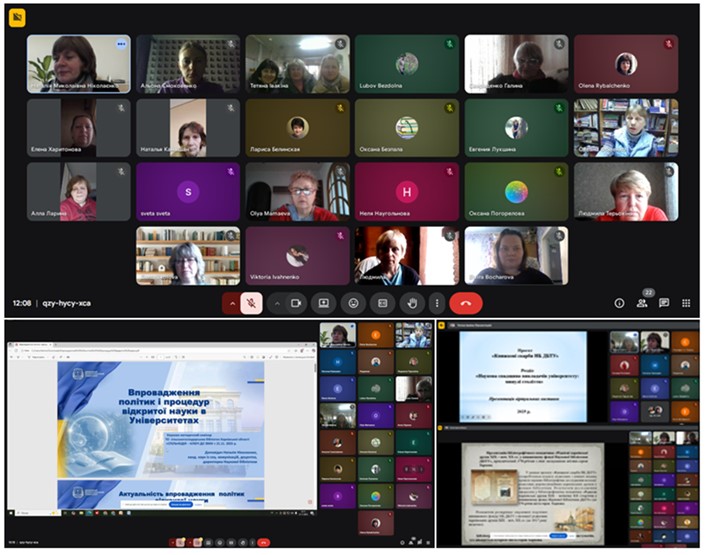Open tile options on first participant's video
The height and width of the screenshot is (555, 705).
[122, 44]
